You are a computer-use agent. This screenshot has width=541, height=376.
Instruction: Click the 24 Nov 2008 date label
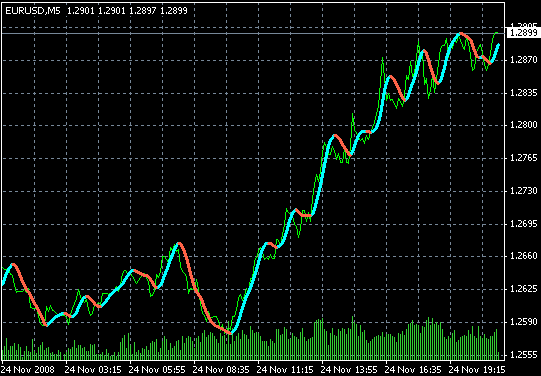28,370
